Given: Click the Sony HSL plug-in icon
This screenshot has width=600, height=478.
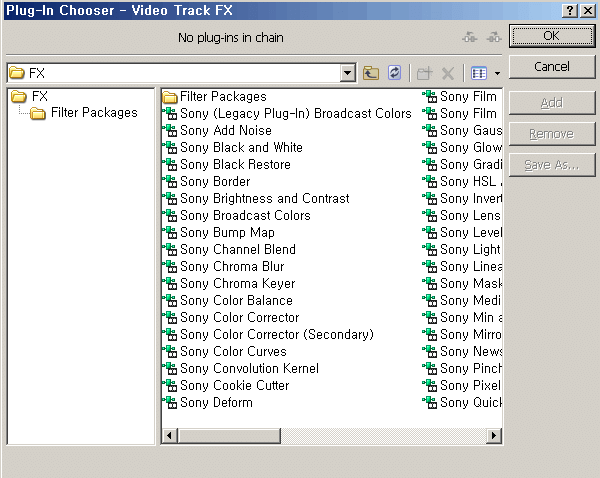Looking at the screenshot, I should point(430,181).
